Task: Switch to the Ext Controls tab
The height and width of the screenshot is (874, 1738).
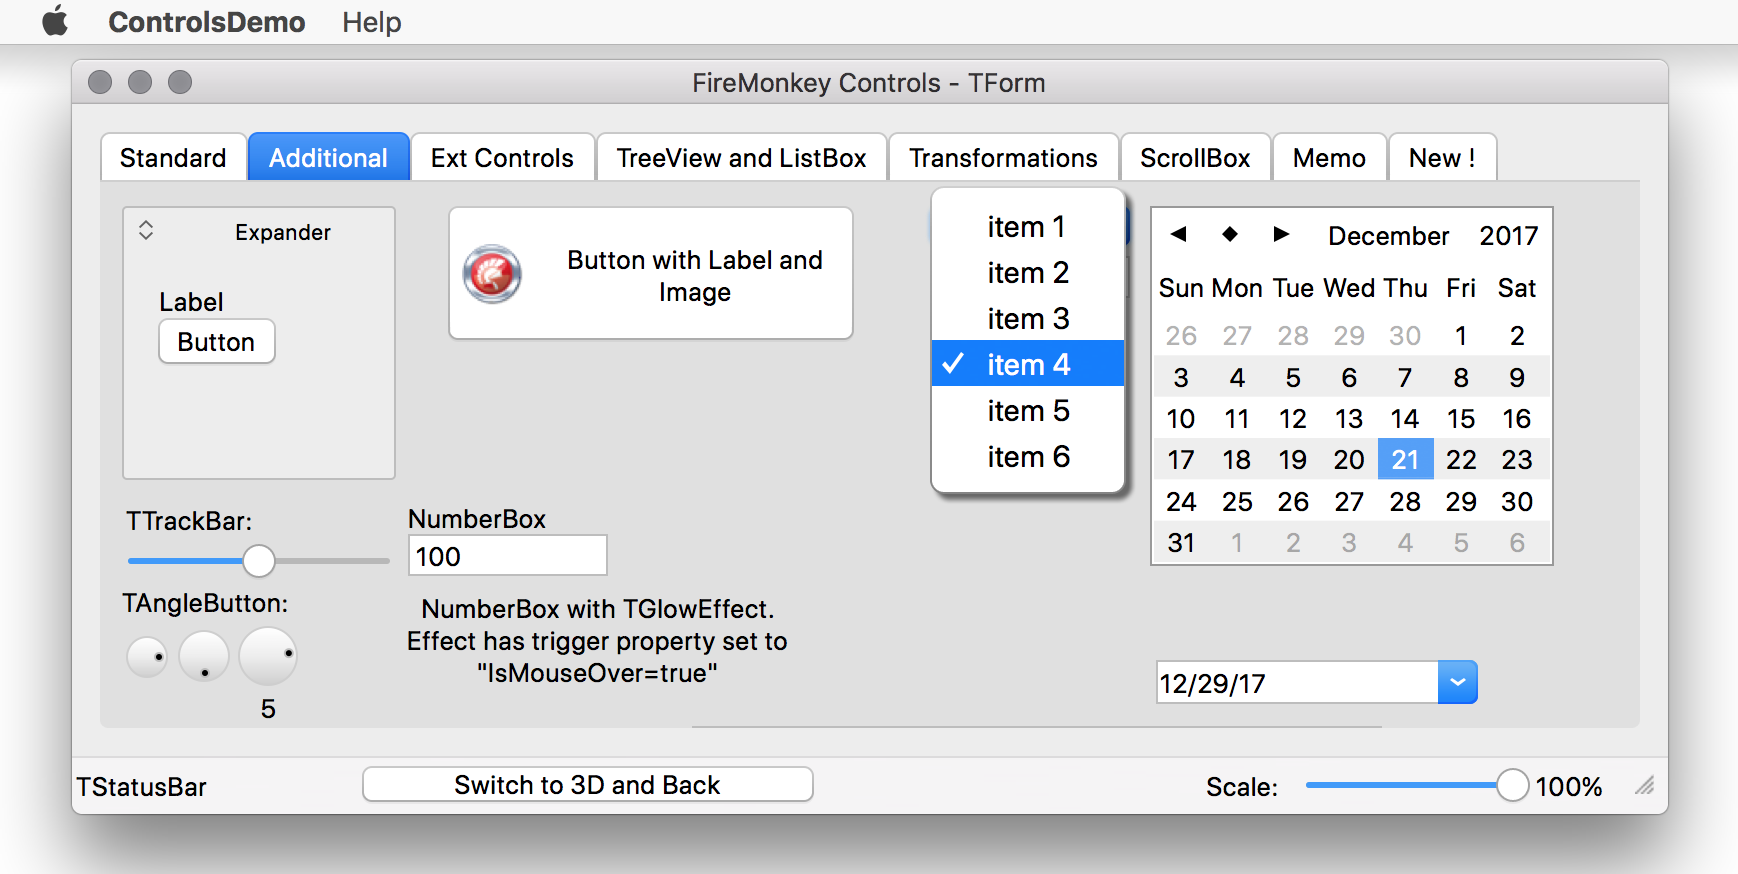Action: click(x=502, y=158)
